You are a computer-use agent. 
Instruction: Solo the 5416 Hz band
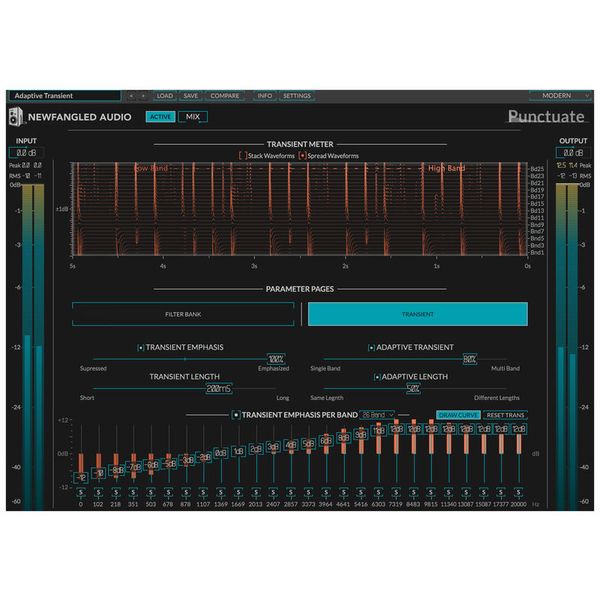361,492
